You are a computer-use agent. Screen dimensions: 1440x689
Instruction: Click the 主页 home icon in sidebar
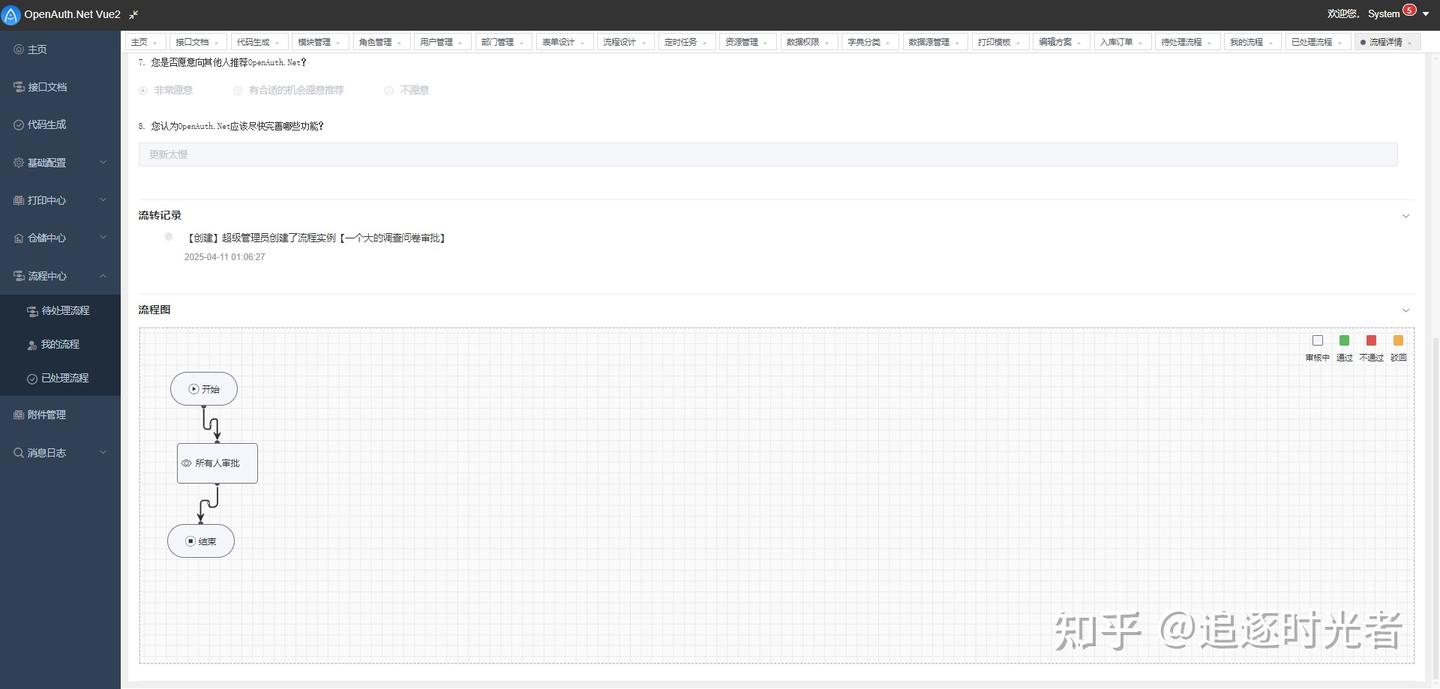pyautogui.click(x=17, y=48)
